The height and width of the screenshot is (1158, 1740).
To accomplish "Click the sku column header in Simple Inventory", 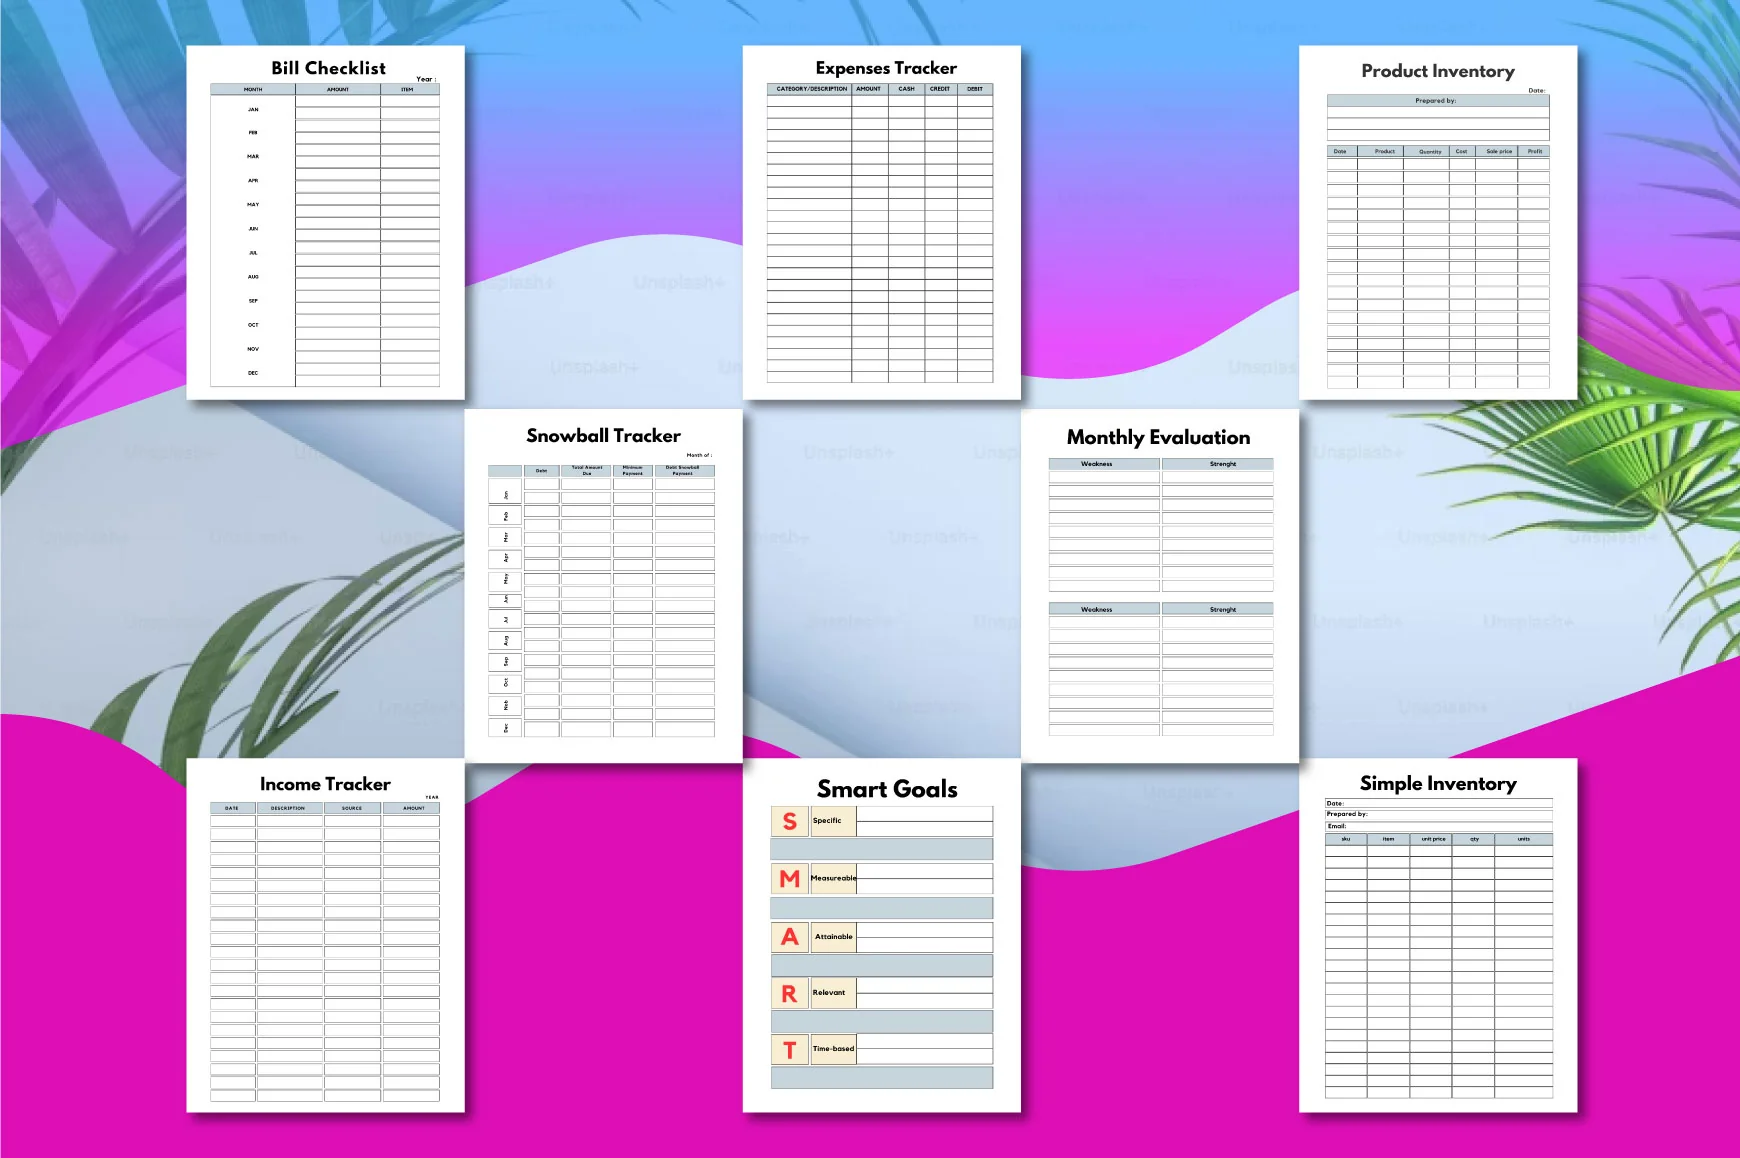I will [1346, 839].
